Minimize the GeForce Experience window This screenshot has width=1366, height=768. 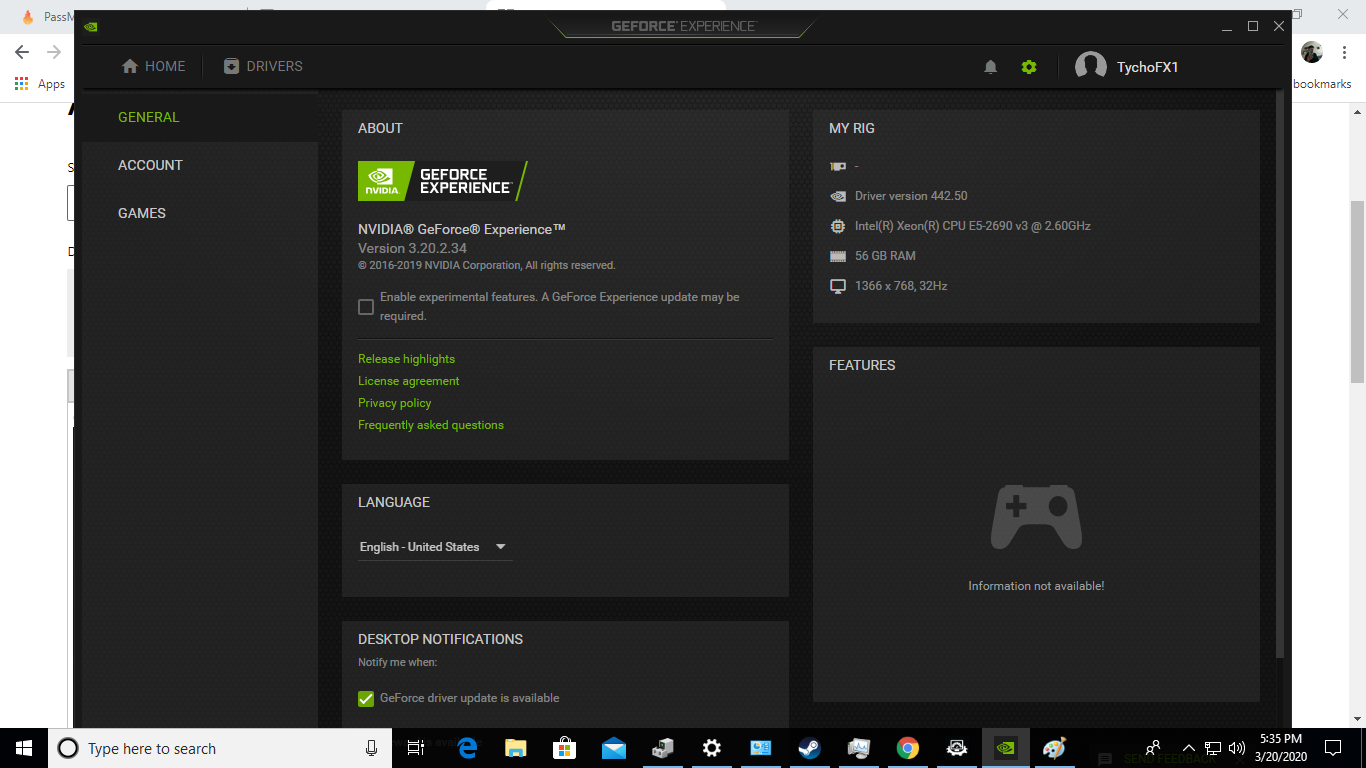click(x=1227, y=27)
